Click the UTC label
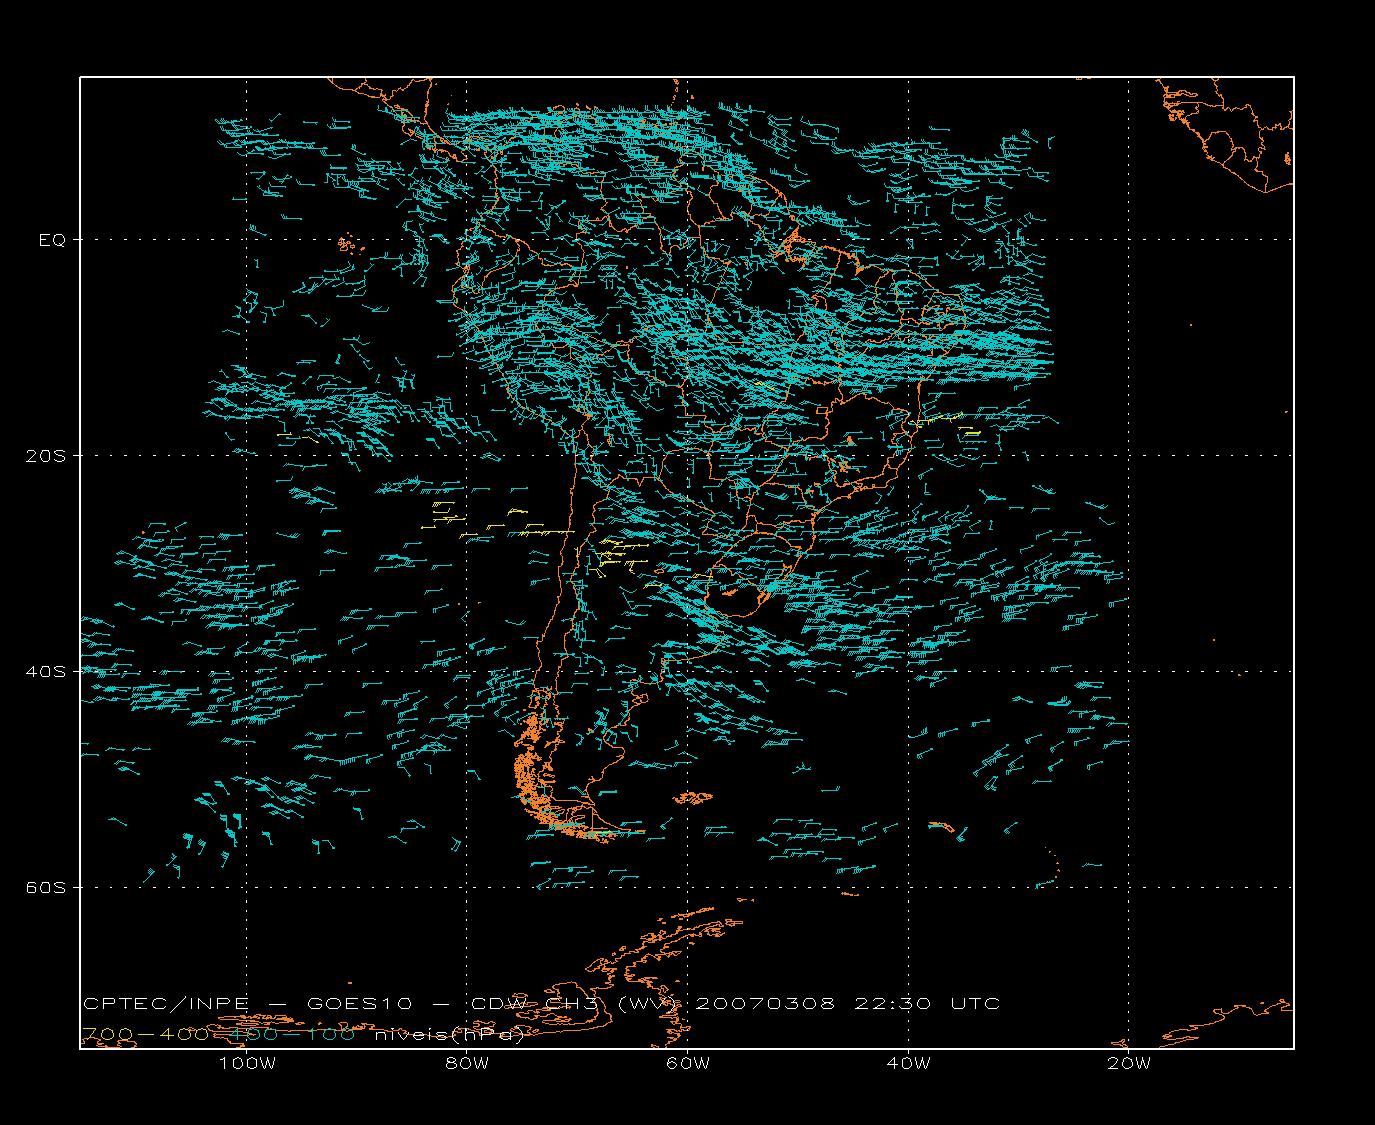1375x1125 pixels. click(976, 1003)
